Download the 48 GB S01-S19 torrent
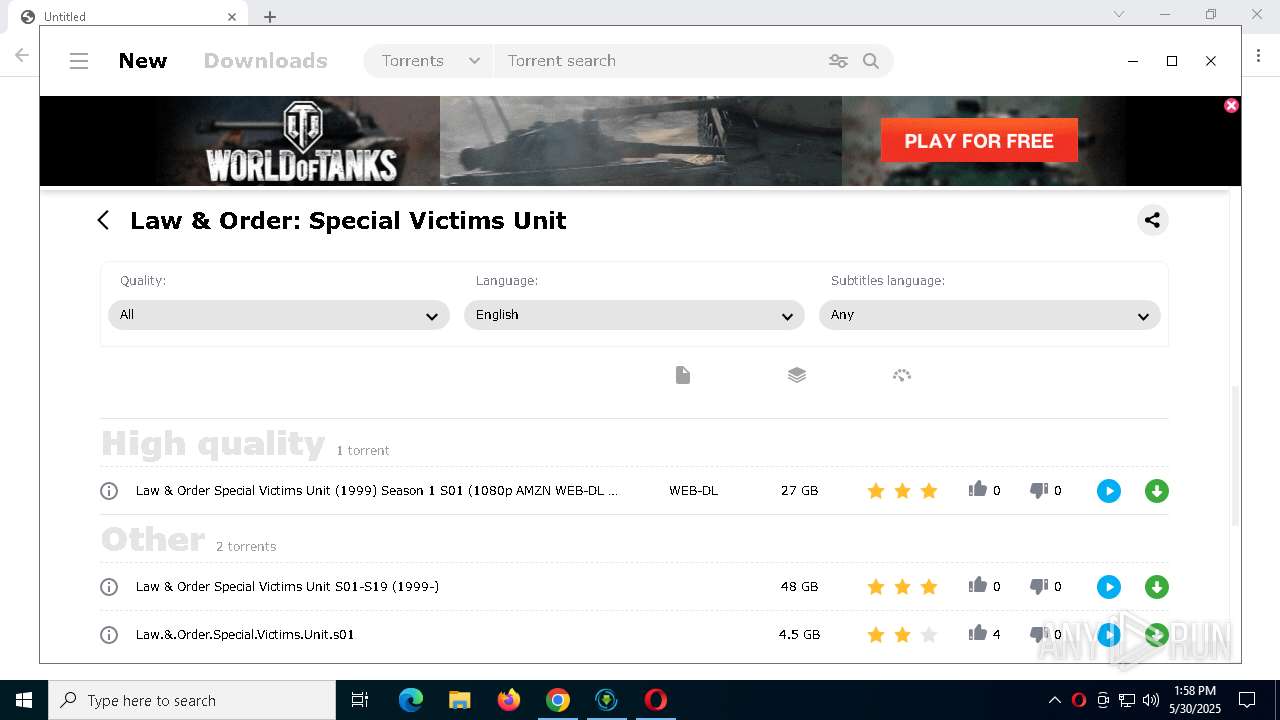The width and height of the screenshot is (1280, 720). click(1157, 587)
